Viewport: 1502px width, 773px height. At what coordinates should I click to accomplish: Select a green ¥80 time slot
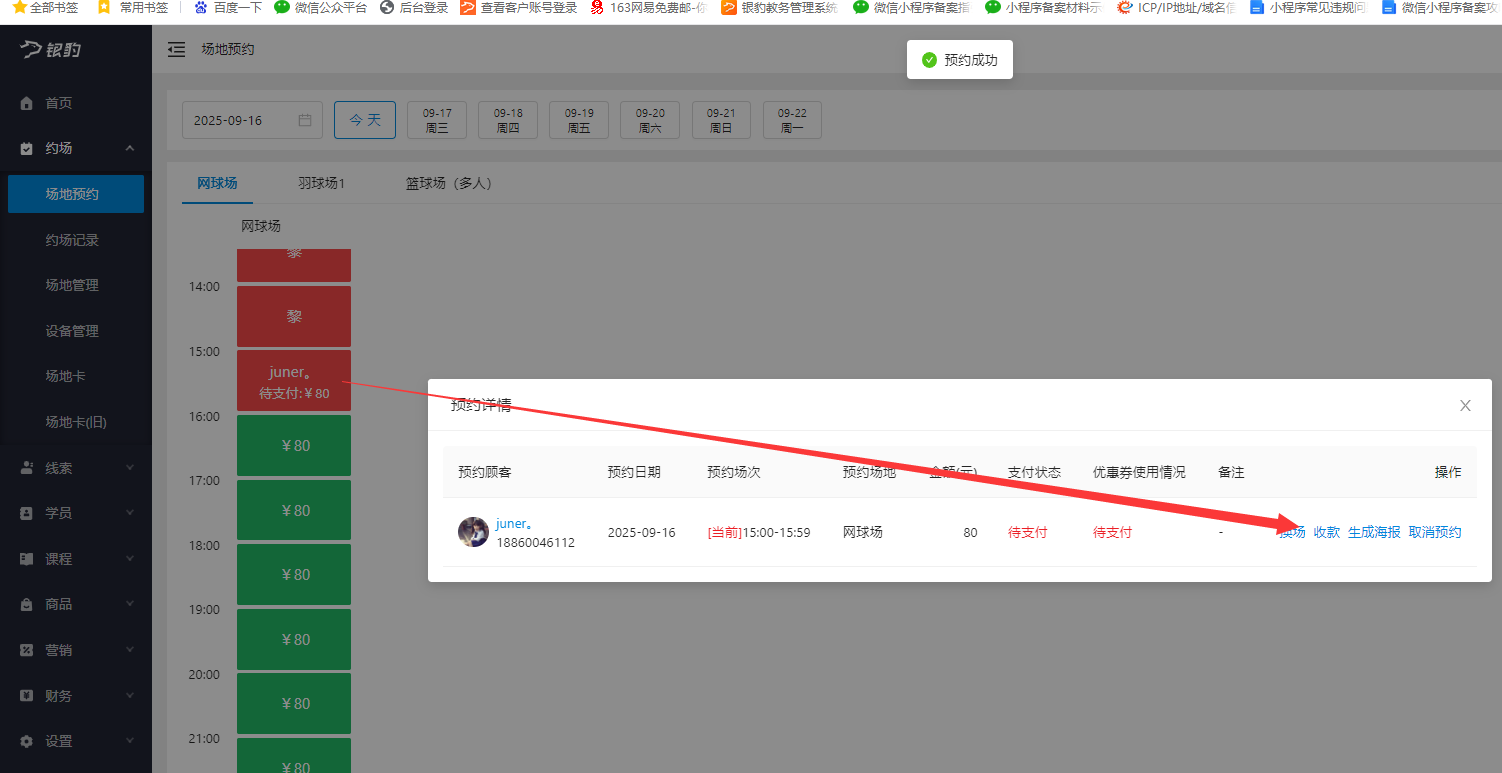point(293,445)
